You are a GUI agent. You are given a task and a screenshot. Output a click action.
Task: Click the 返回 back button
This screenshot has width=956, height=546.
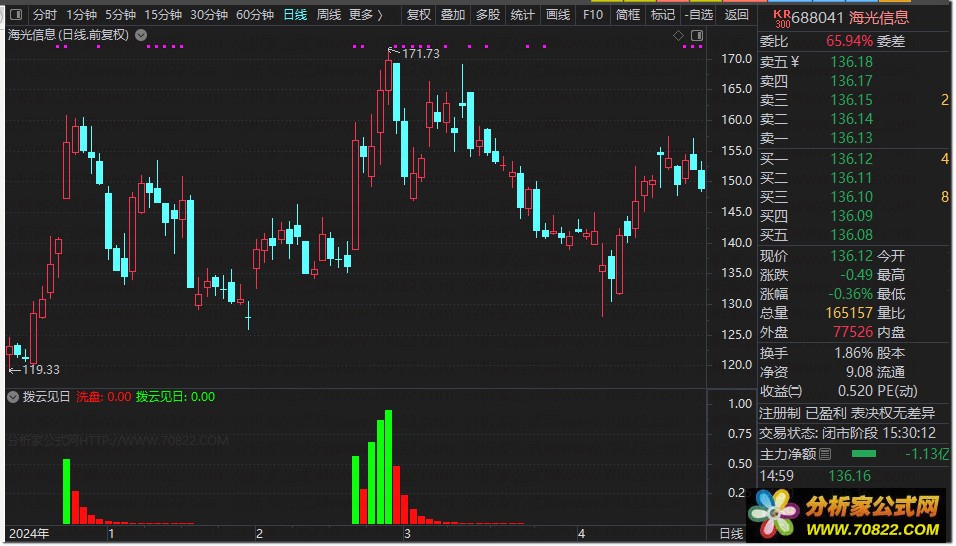(x=736, y=15)
